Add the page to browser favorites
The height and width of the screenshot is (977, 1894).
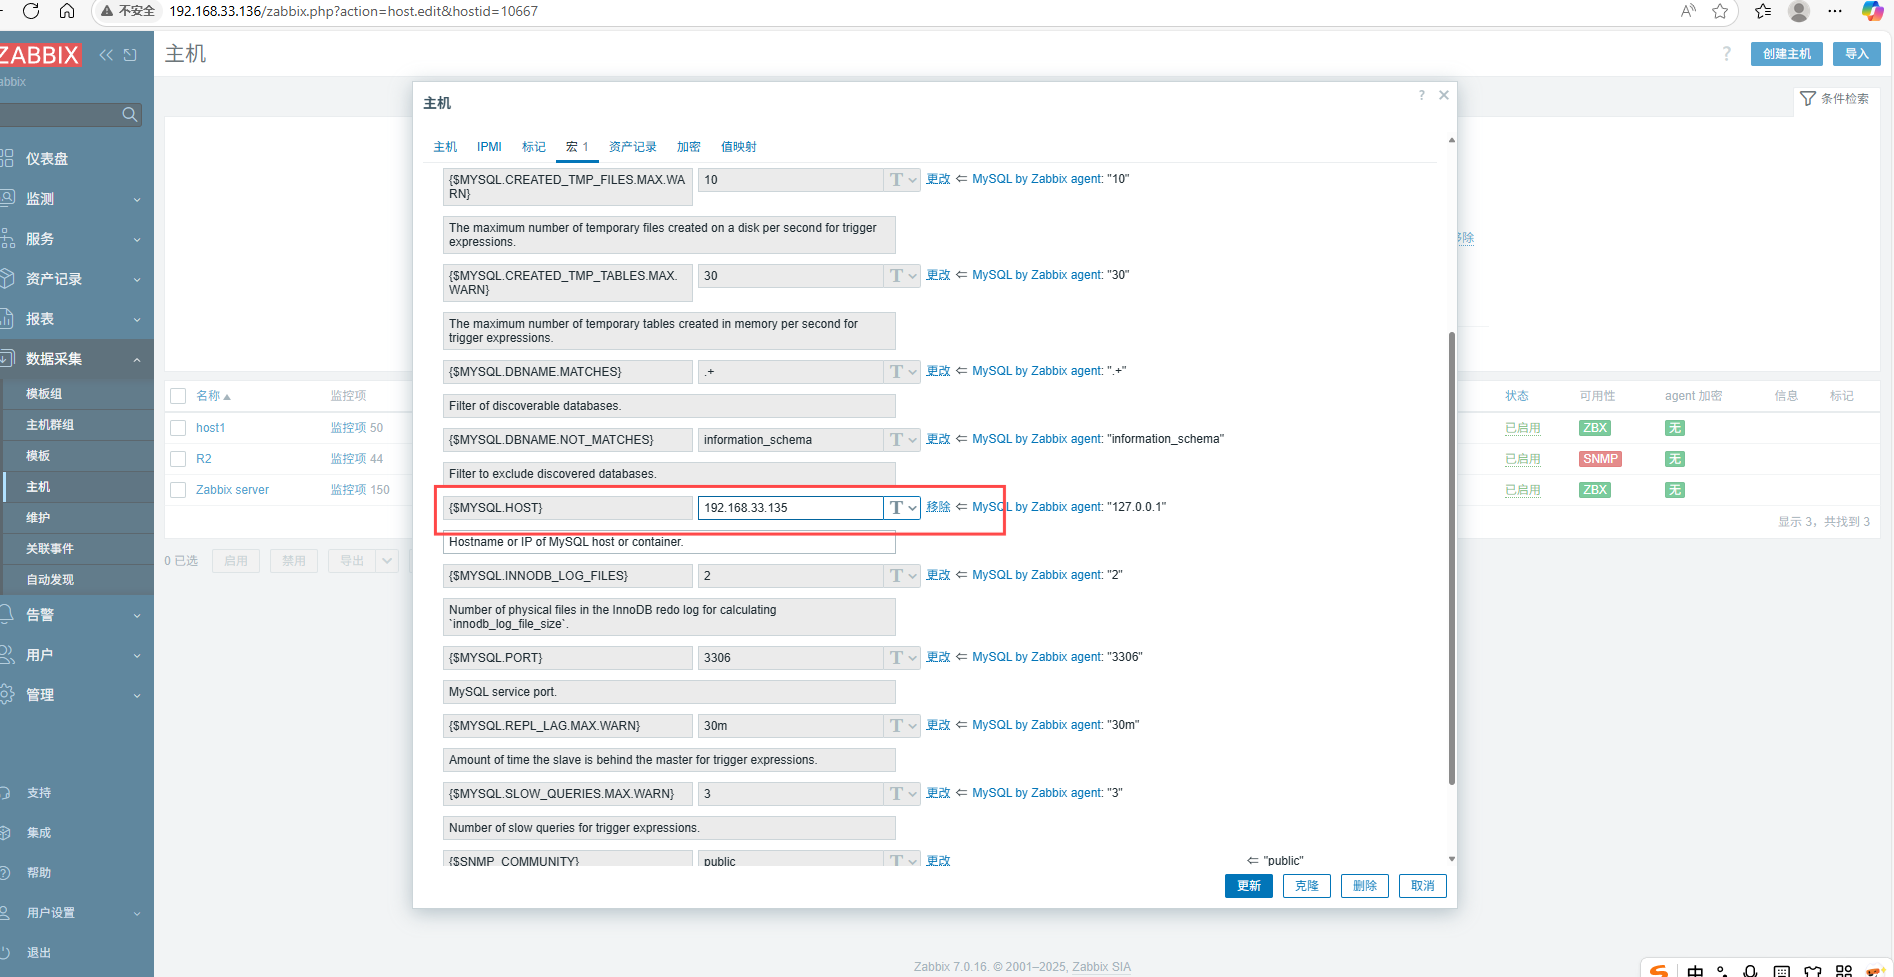pos(1720,11)
